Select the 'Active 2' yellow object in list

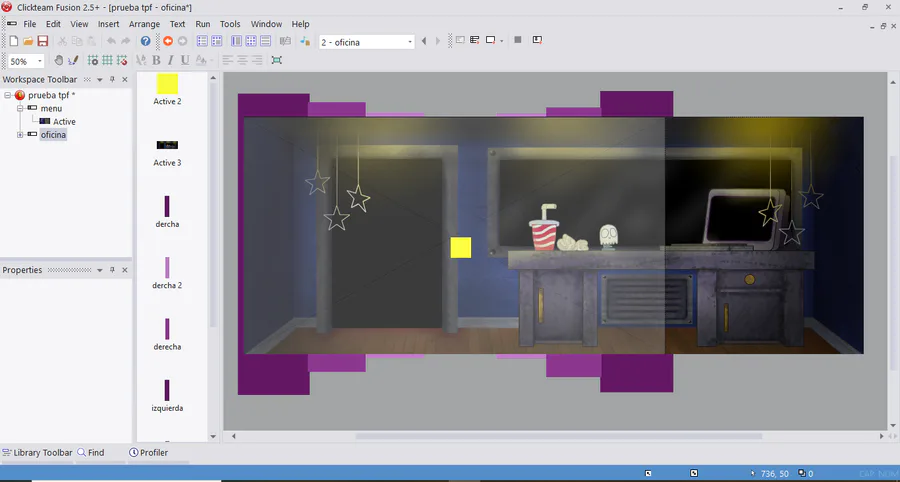click(x=167, y=90)
